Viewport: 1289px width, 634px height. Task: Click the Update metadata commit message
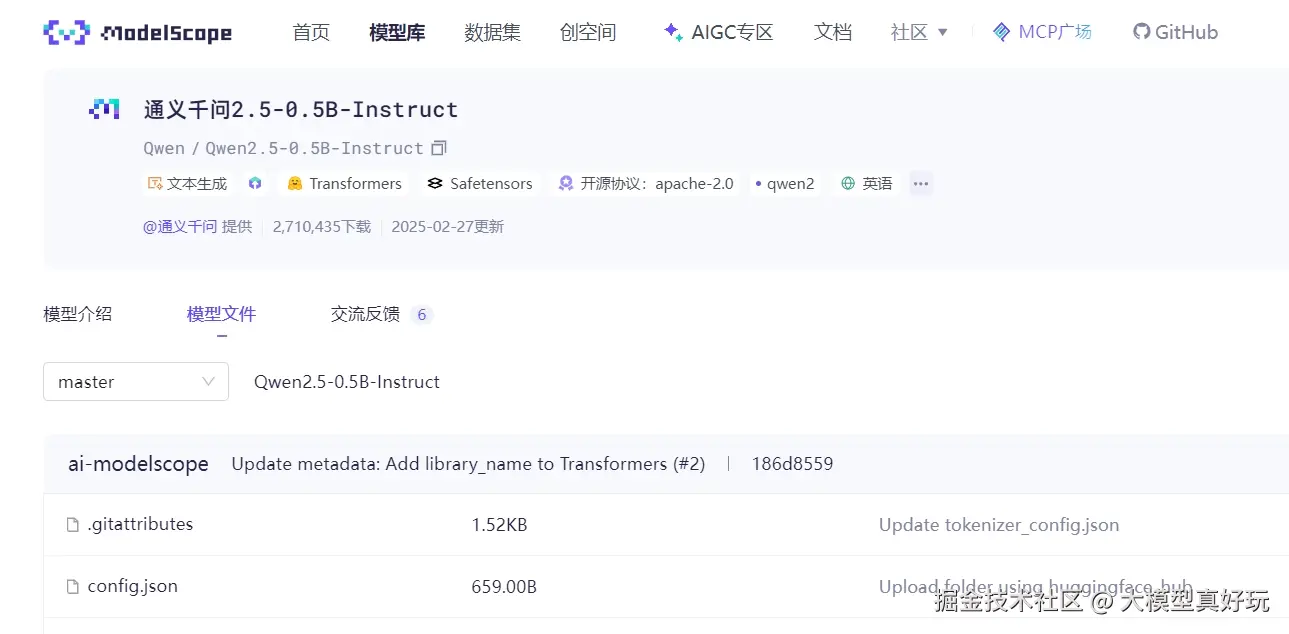(468, 464)
